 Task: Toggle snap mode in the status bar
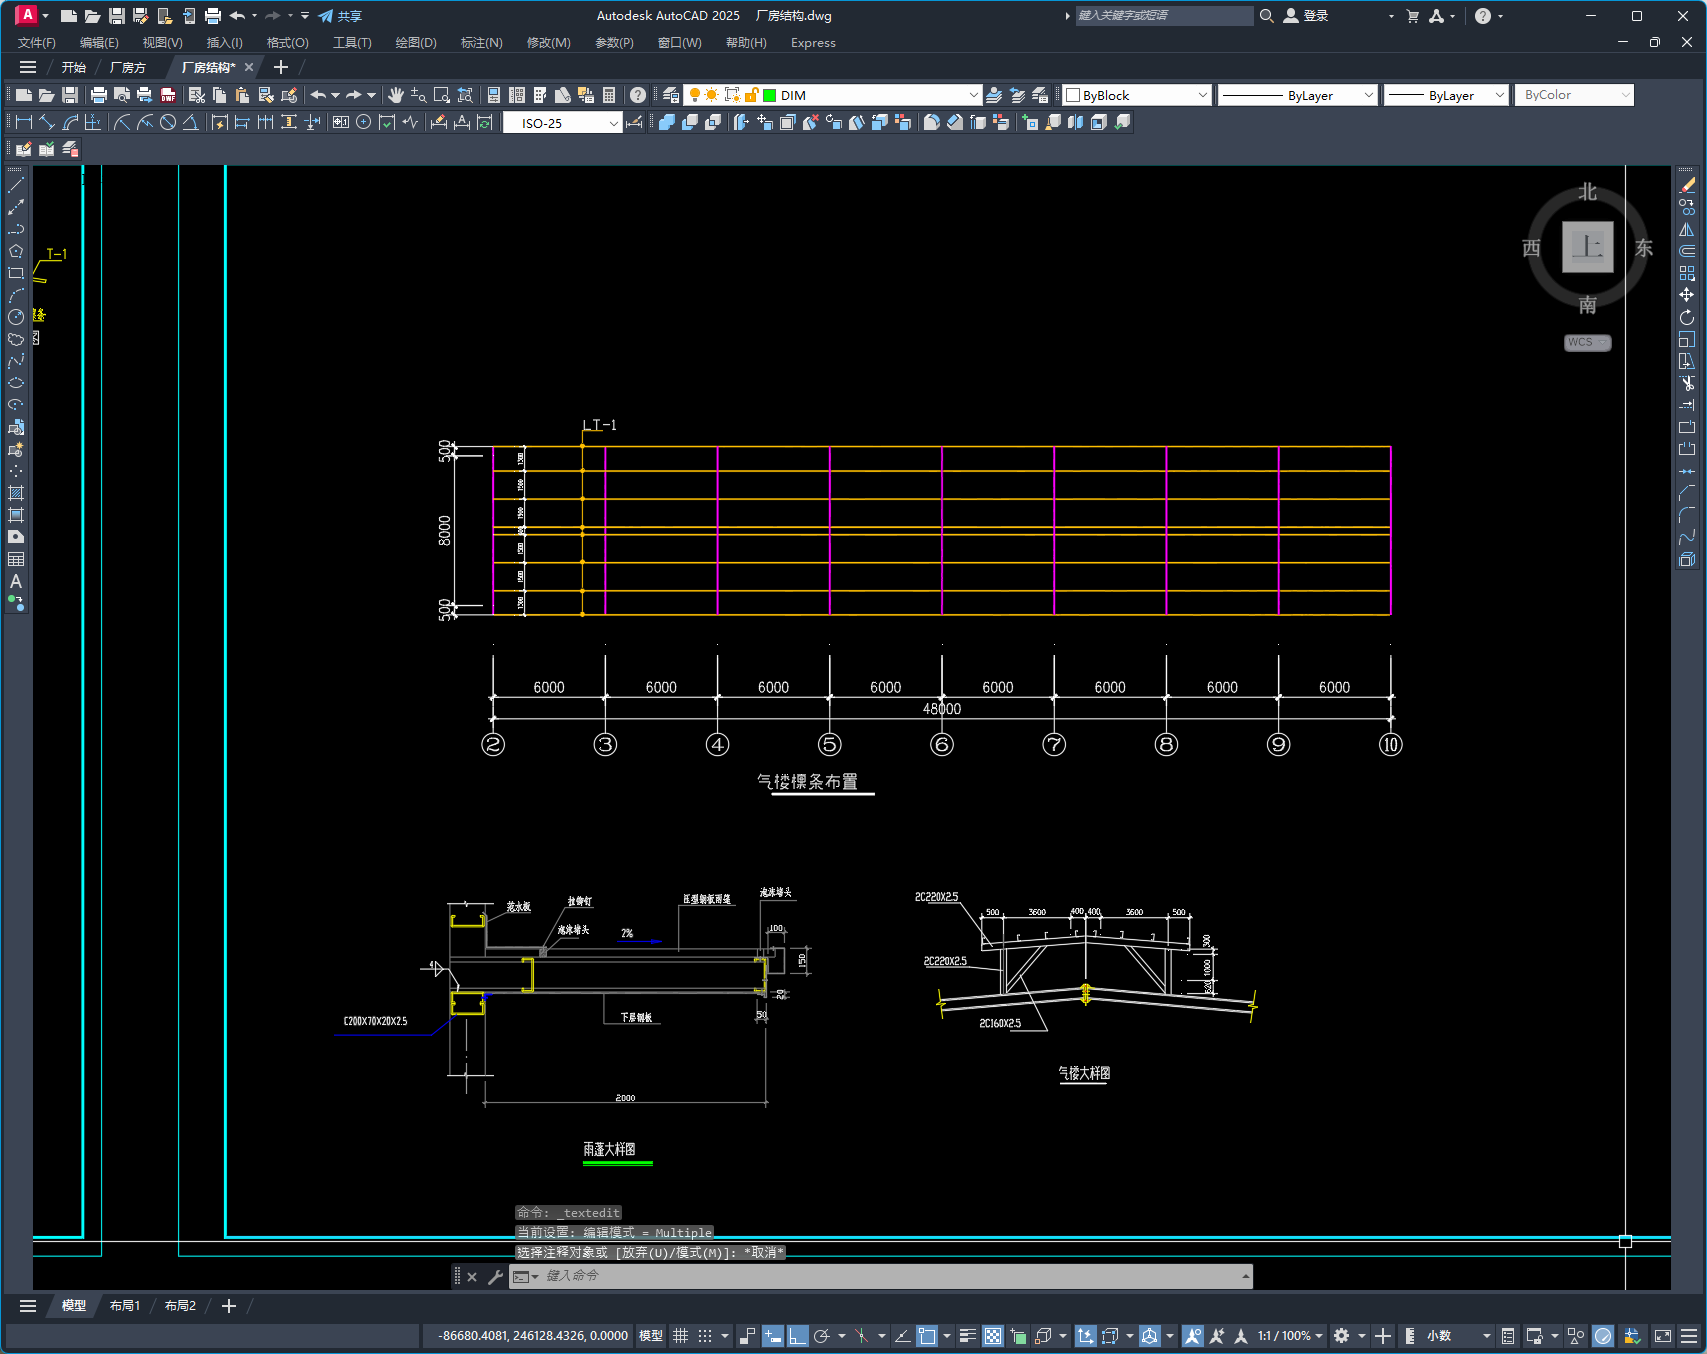(x=705, y=1336)
